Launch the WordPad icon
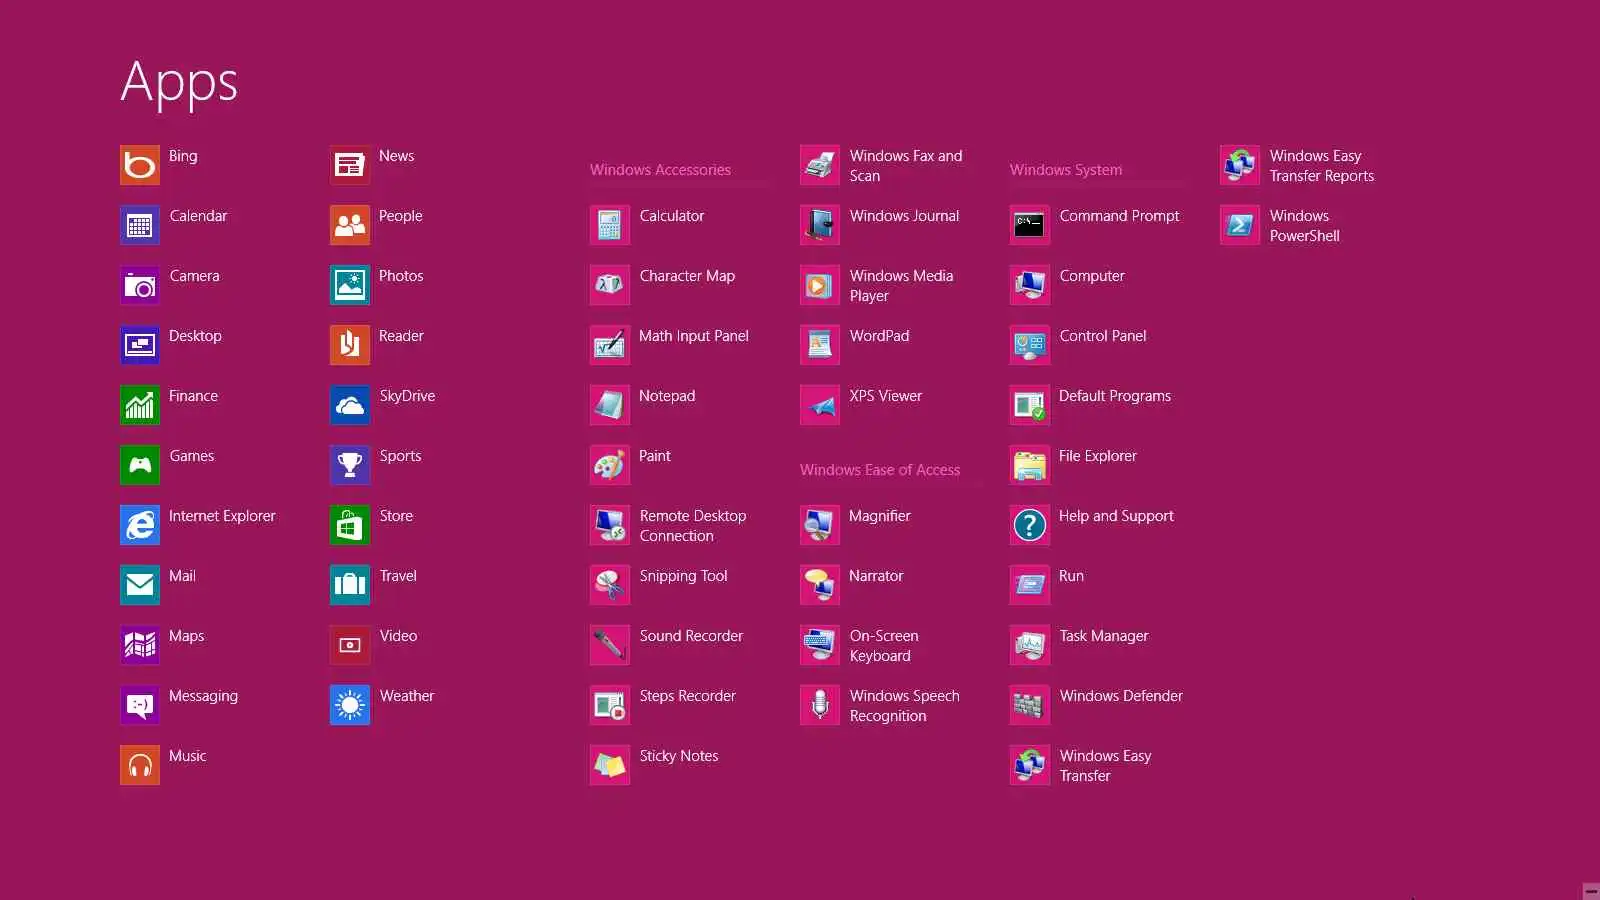1600x900 pixels. (820, 345)
